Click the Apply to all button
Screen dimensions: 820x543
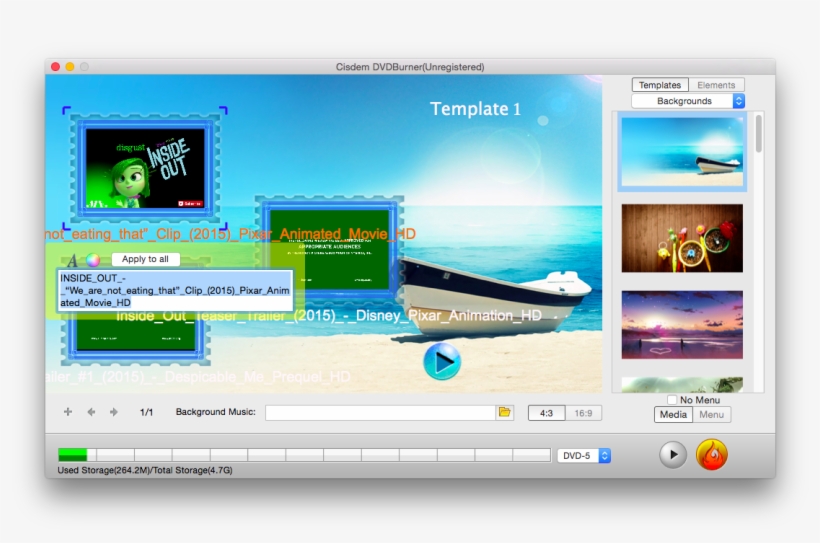[x=145, y=259]
